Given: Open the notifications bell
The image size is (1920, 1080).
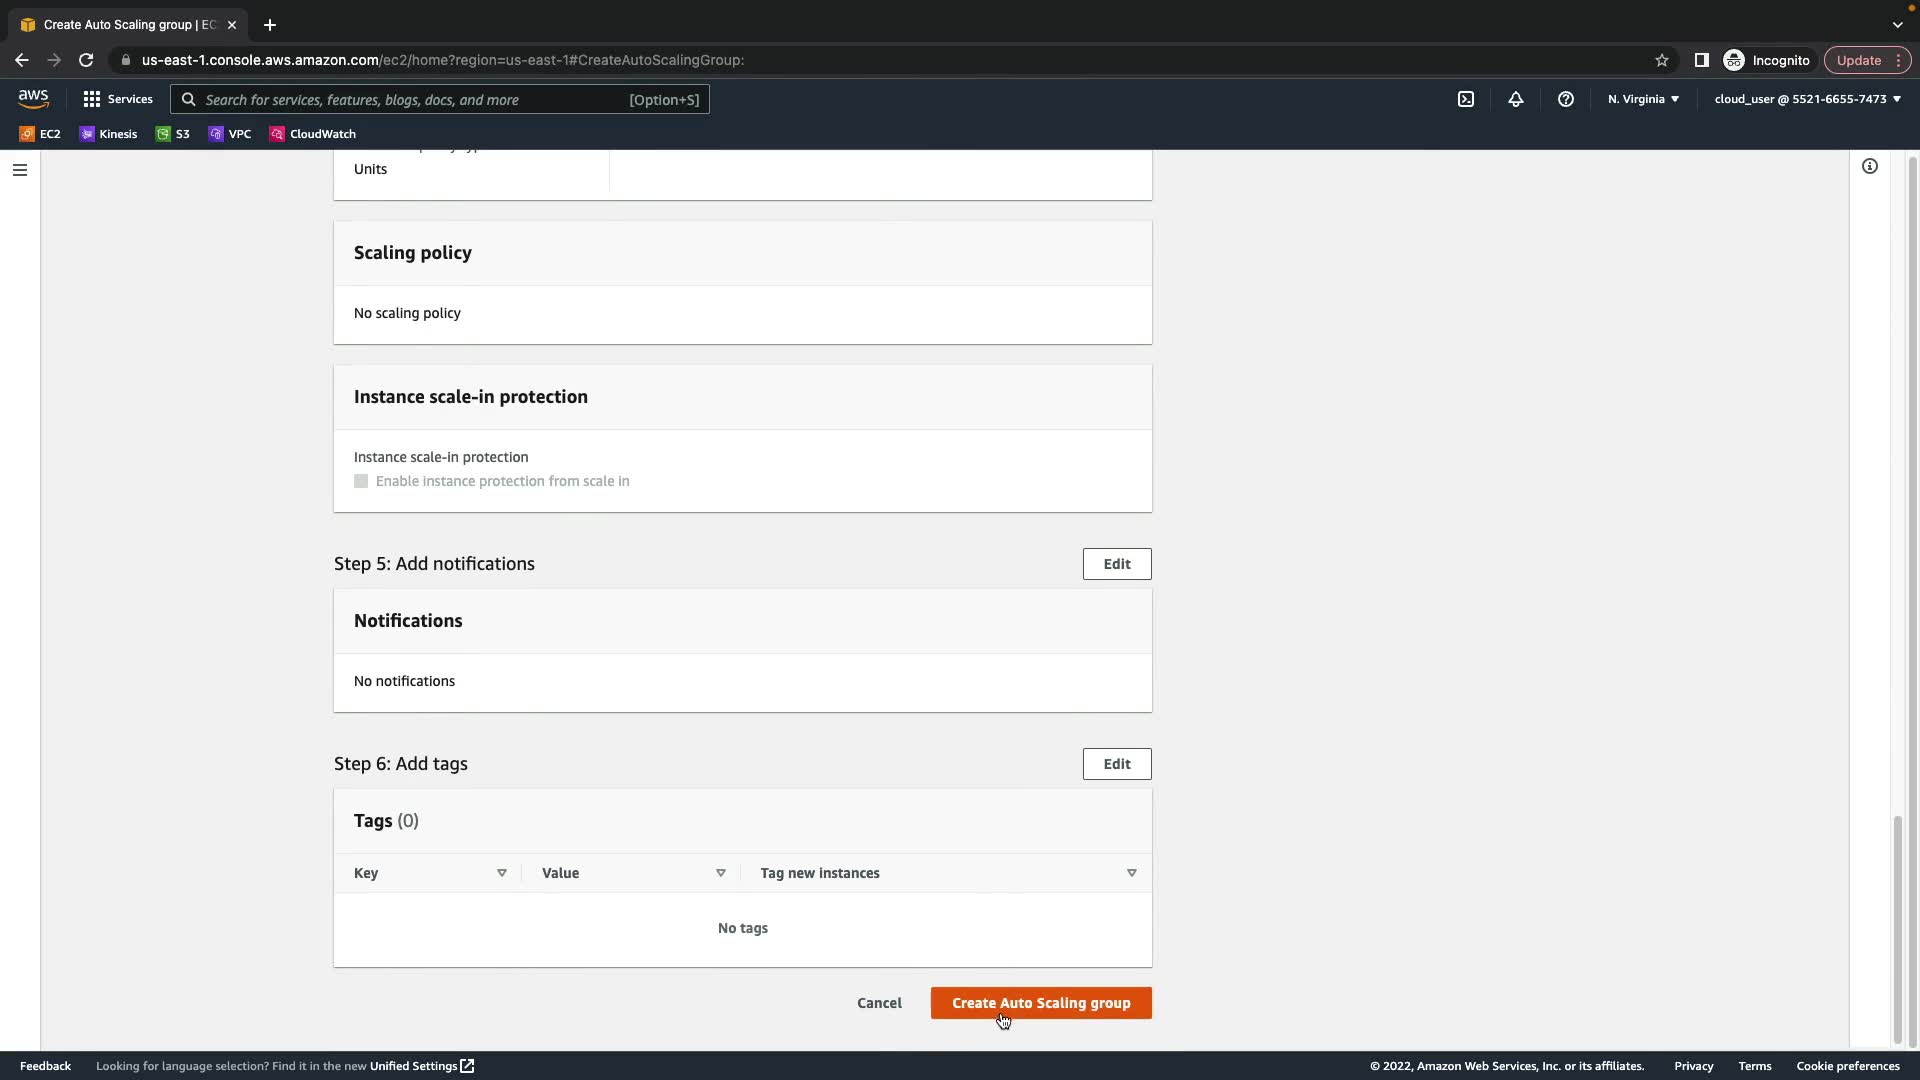Looking at the screenshot, I should (x=1516, y=99).
